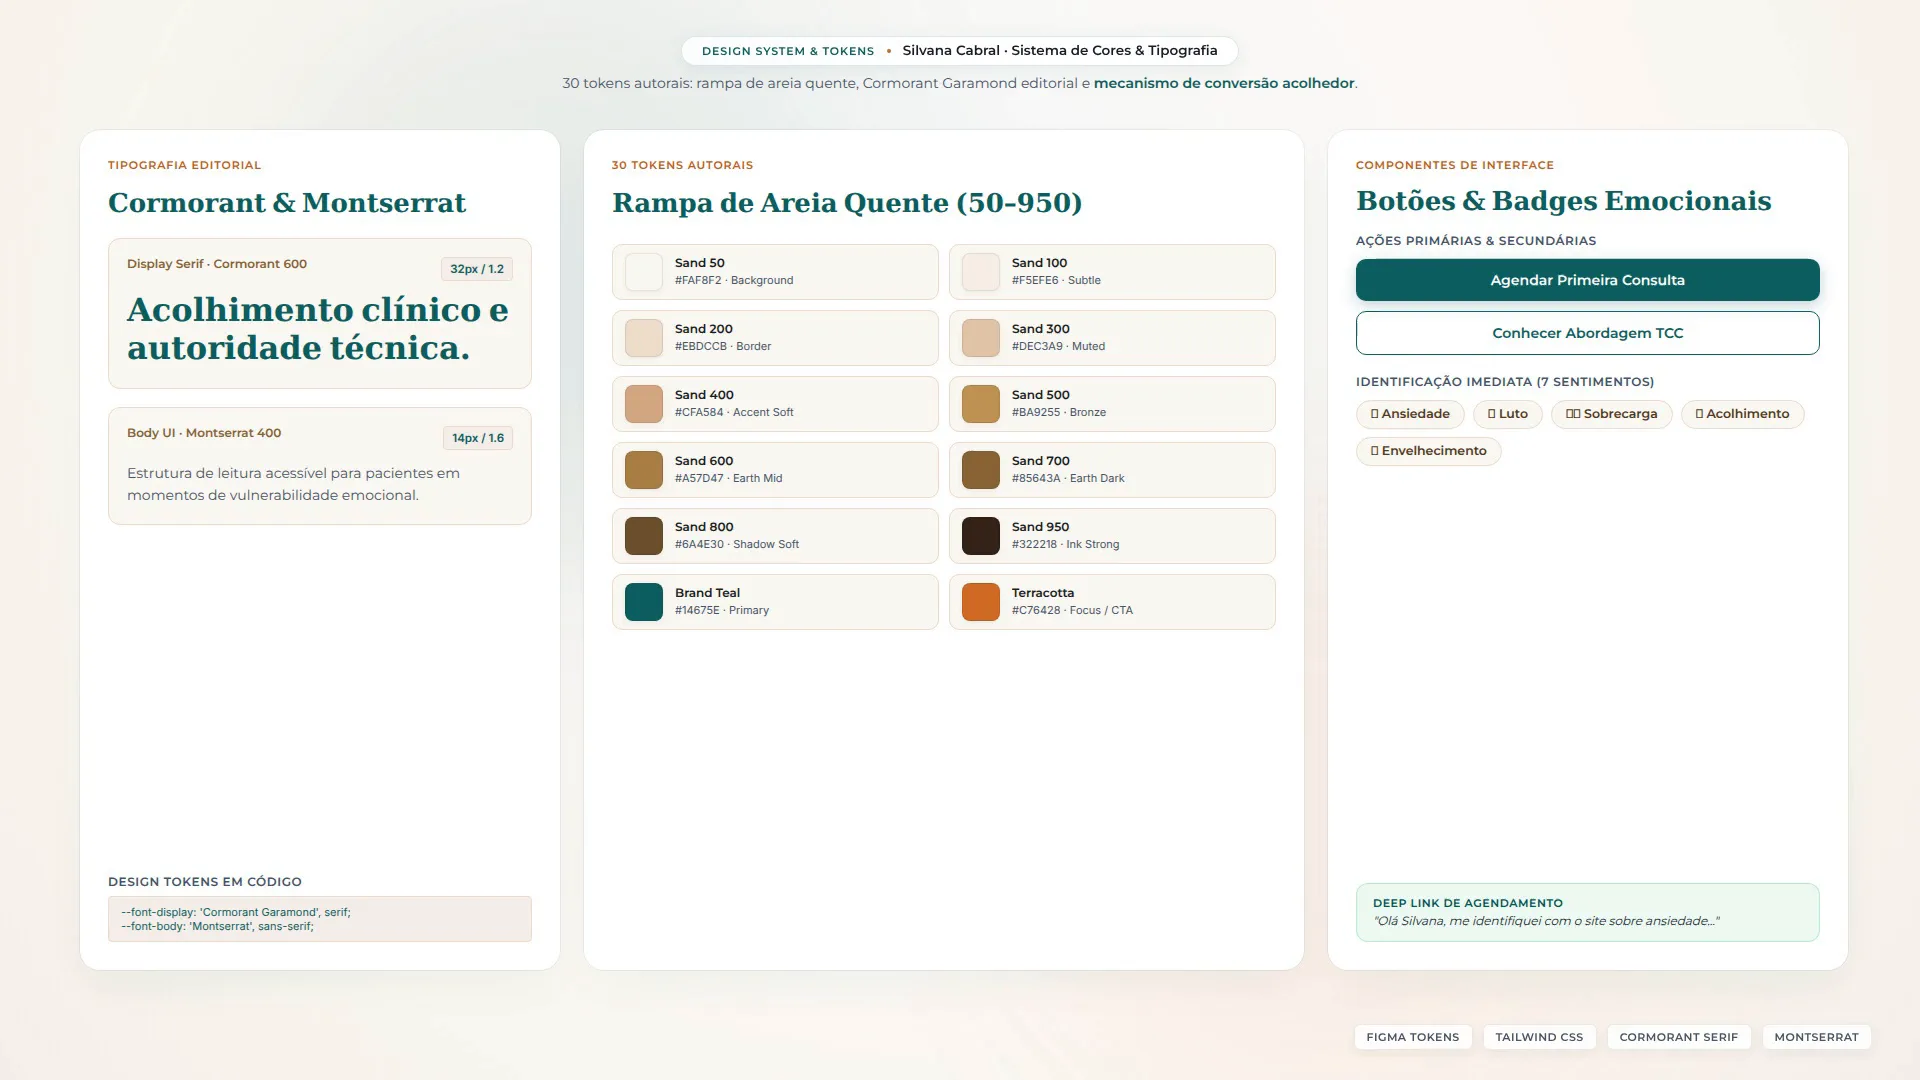Click the CORMORANT SERIF tag
The height and width of the screenshot is (1080, 1920).
1678,1037
